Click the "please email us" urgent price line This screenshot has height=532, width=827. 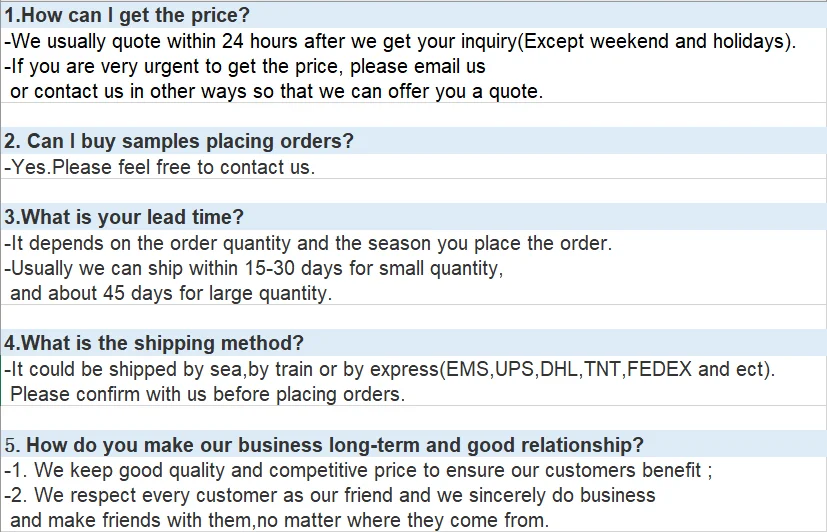pyautogui.click(x=245, y=66)
